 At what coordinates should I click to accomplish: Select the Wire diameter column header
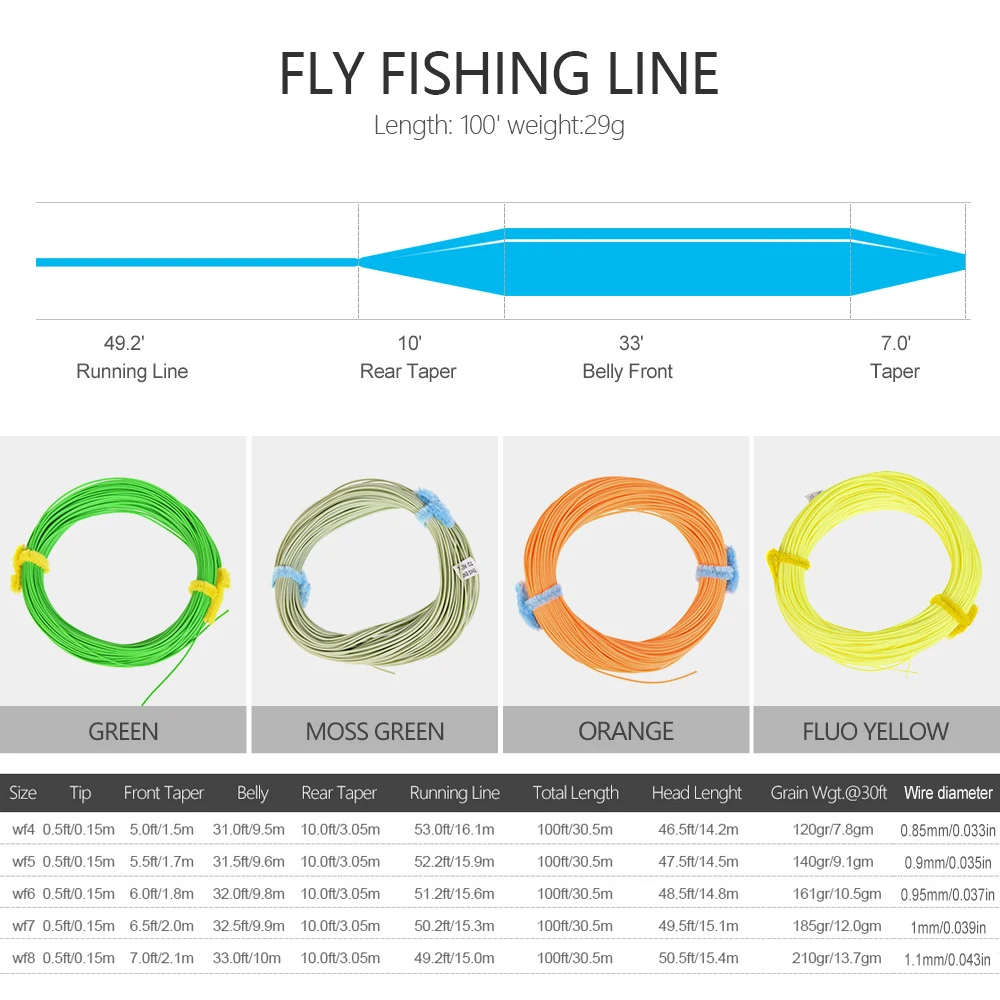pyautogui.click(x=948, y=793)
